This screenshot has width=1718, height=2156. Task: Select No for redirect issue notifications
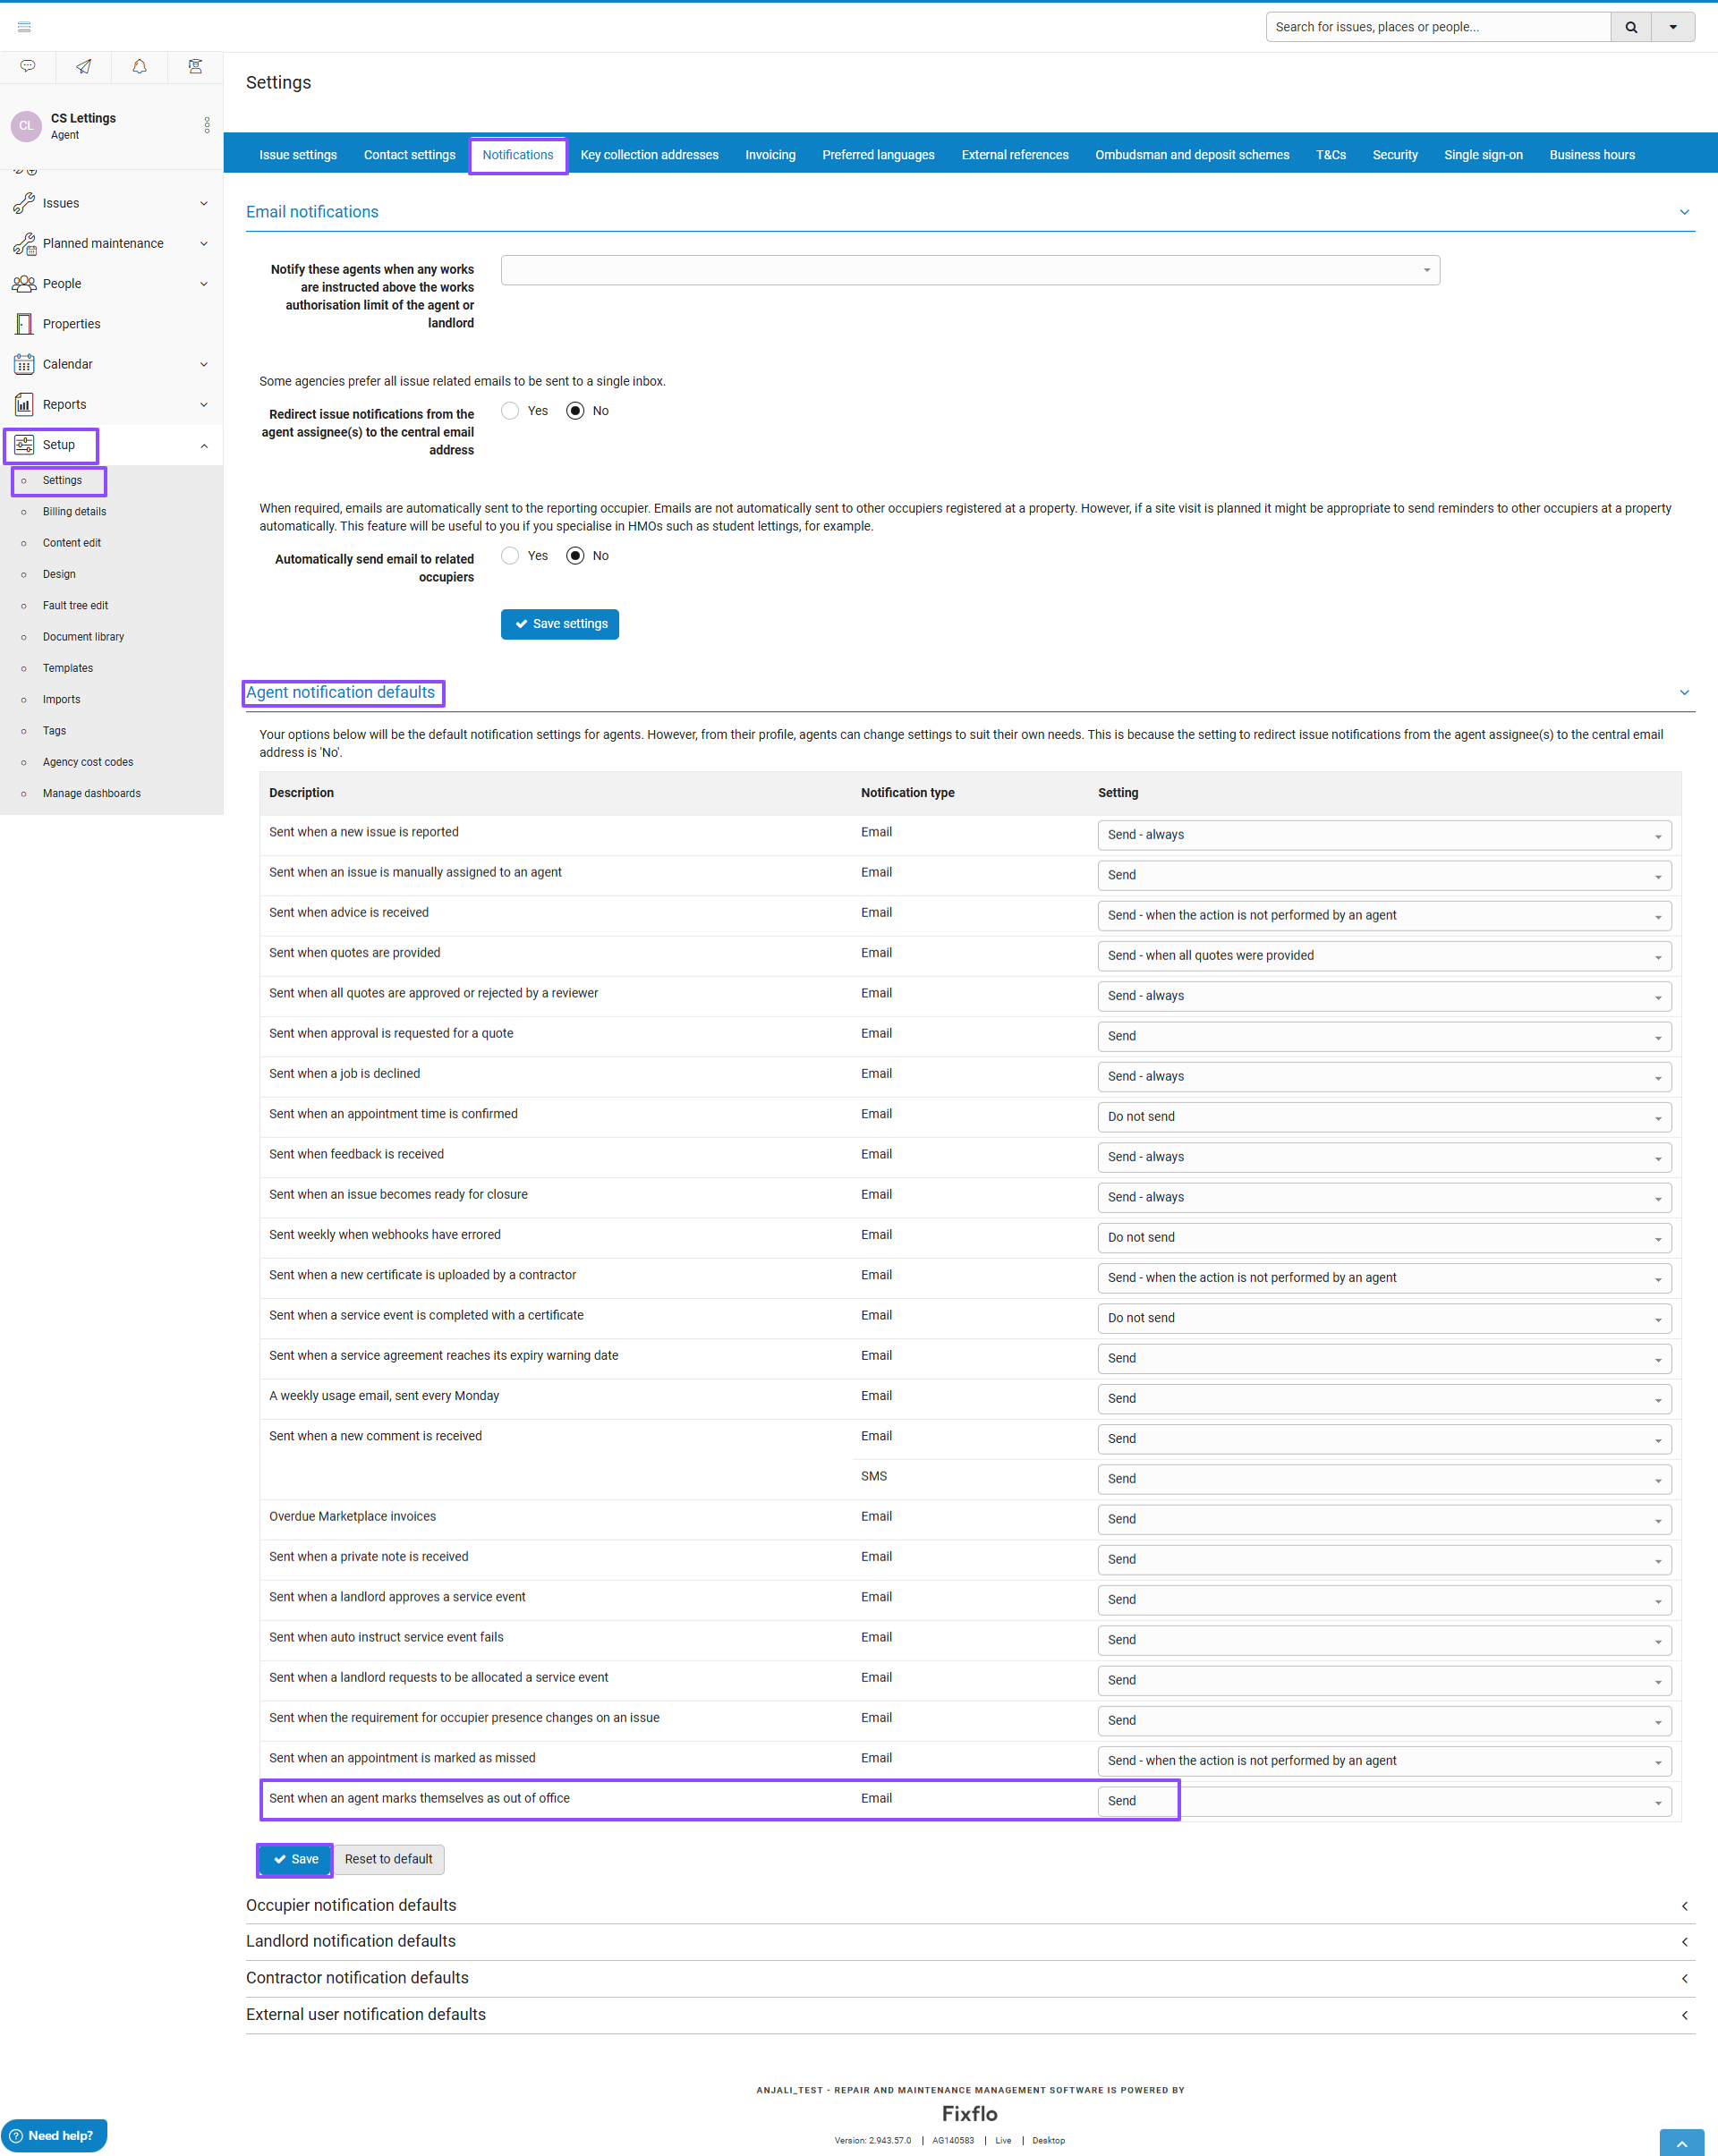(x=575, y=411)
